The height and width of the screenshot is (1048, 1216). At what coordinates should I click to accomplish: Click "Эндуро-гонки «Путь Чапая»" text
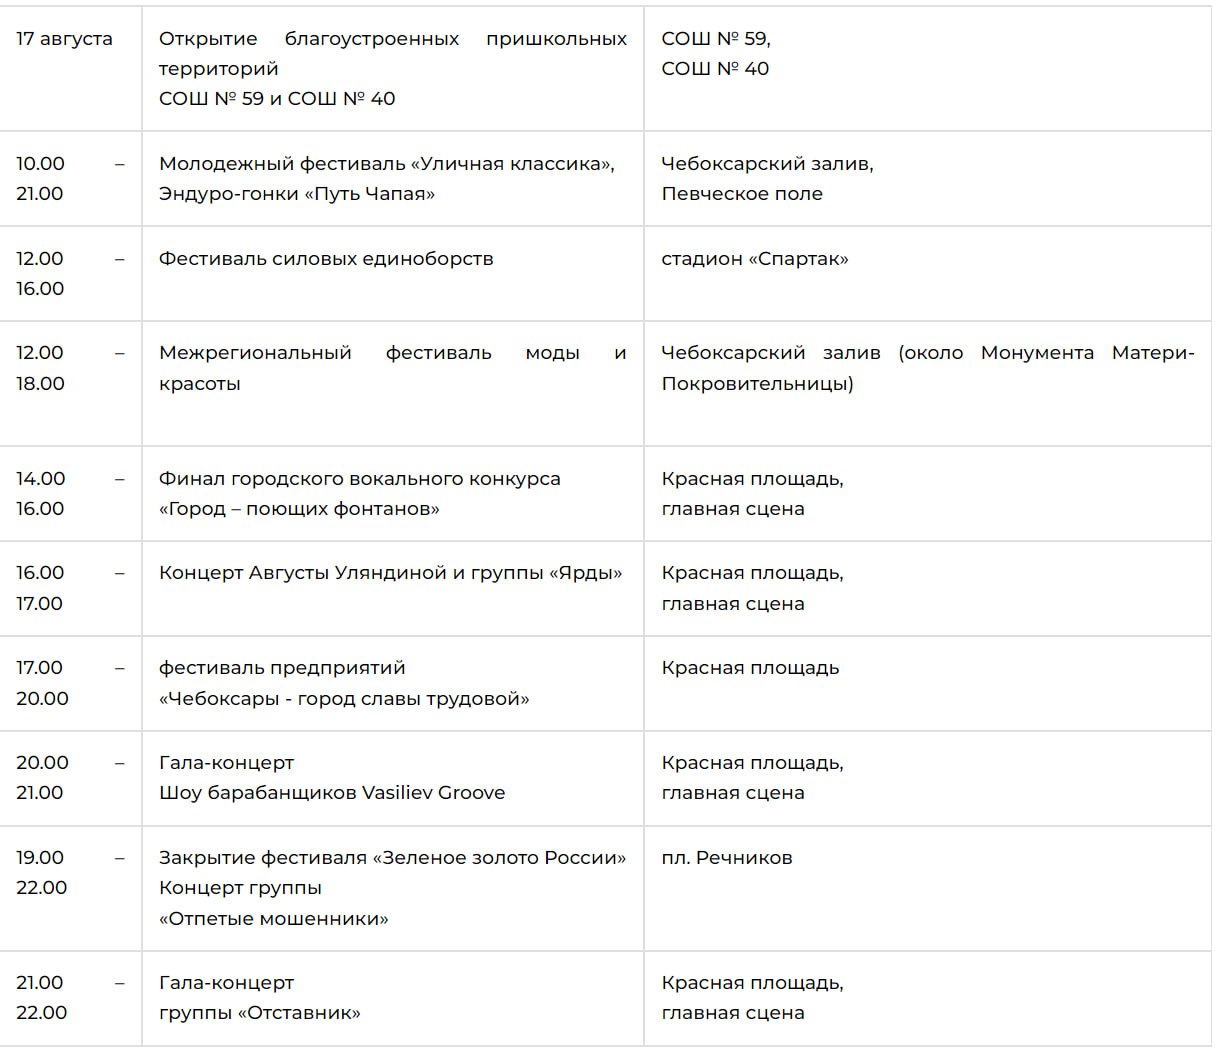pyautogui.click(x=297, y=194)
